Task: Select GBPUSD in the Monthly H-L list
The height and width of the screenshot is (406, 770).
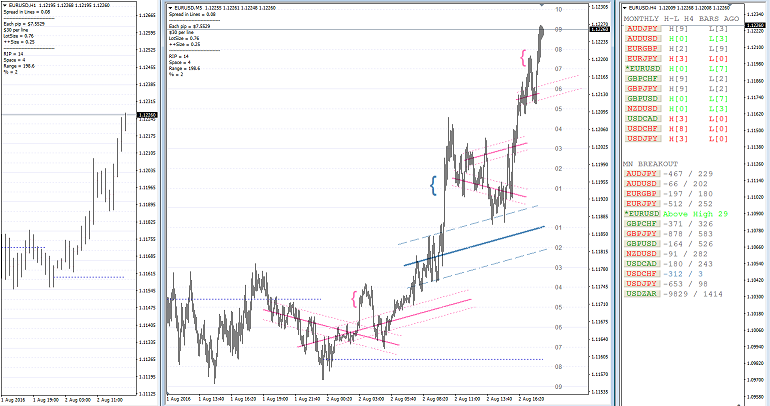Action: coord(642,99)
